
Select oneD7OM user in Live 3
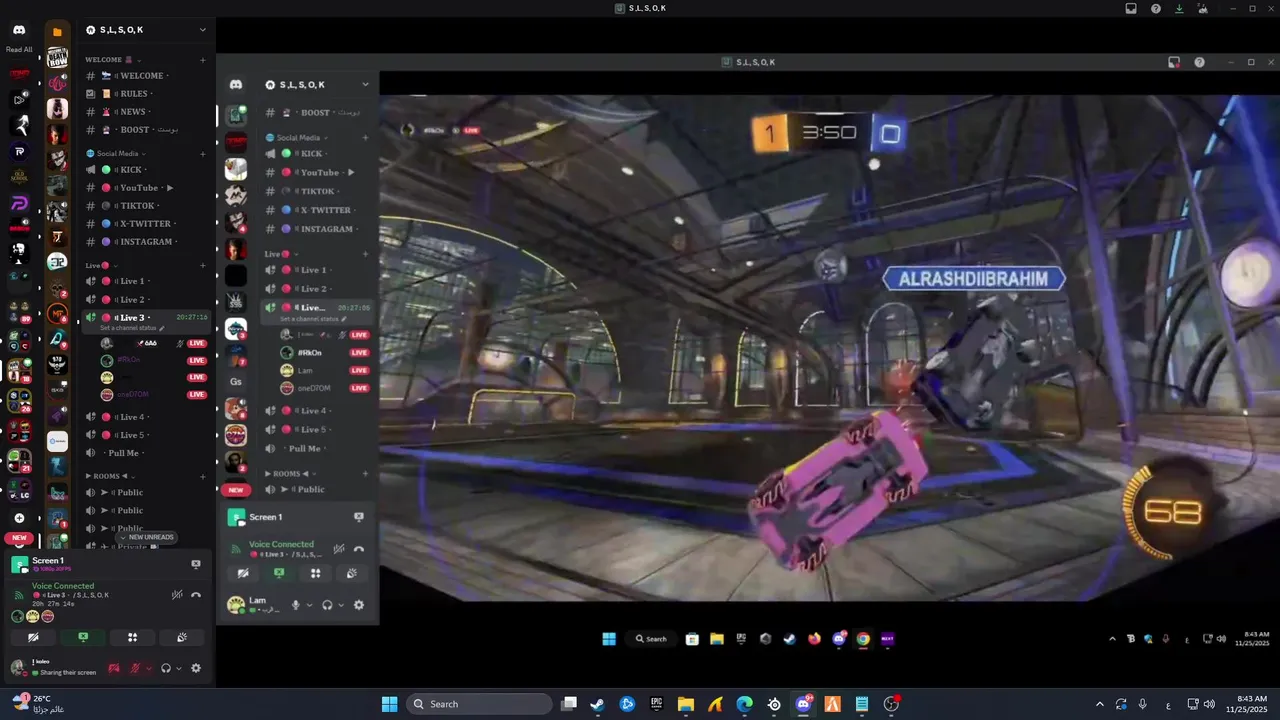click(155, 394)
